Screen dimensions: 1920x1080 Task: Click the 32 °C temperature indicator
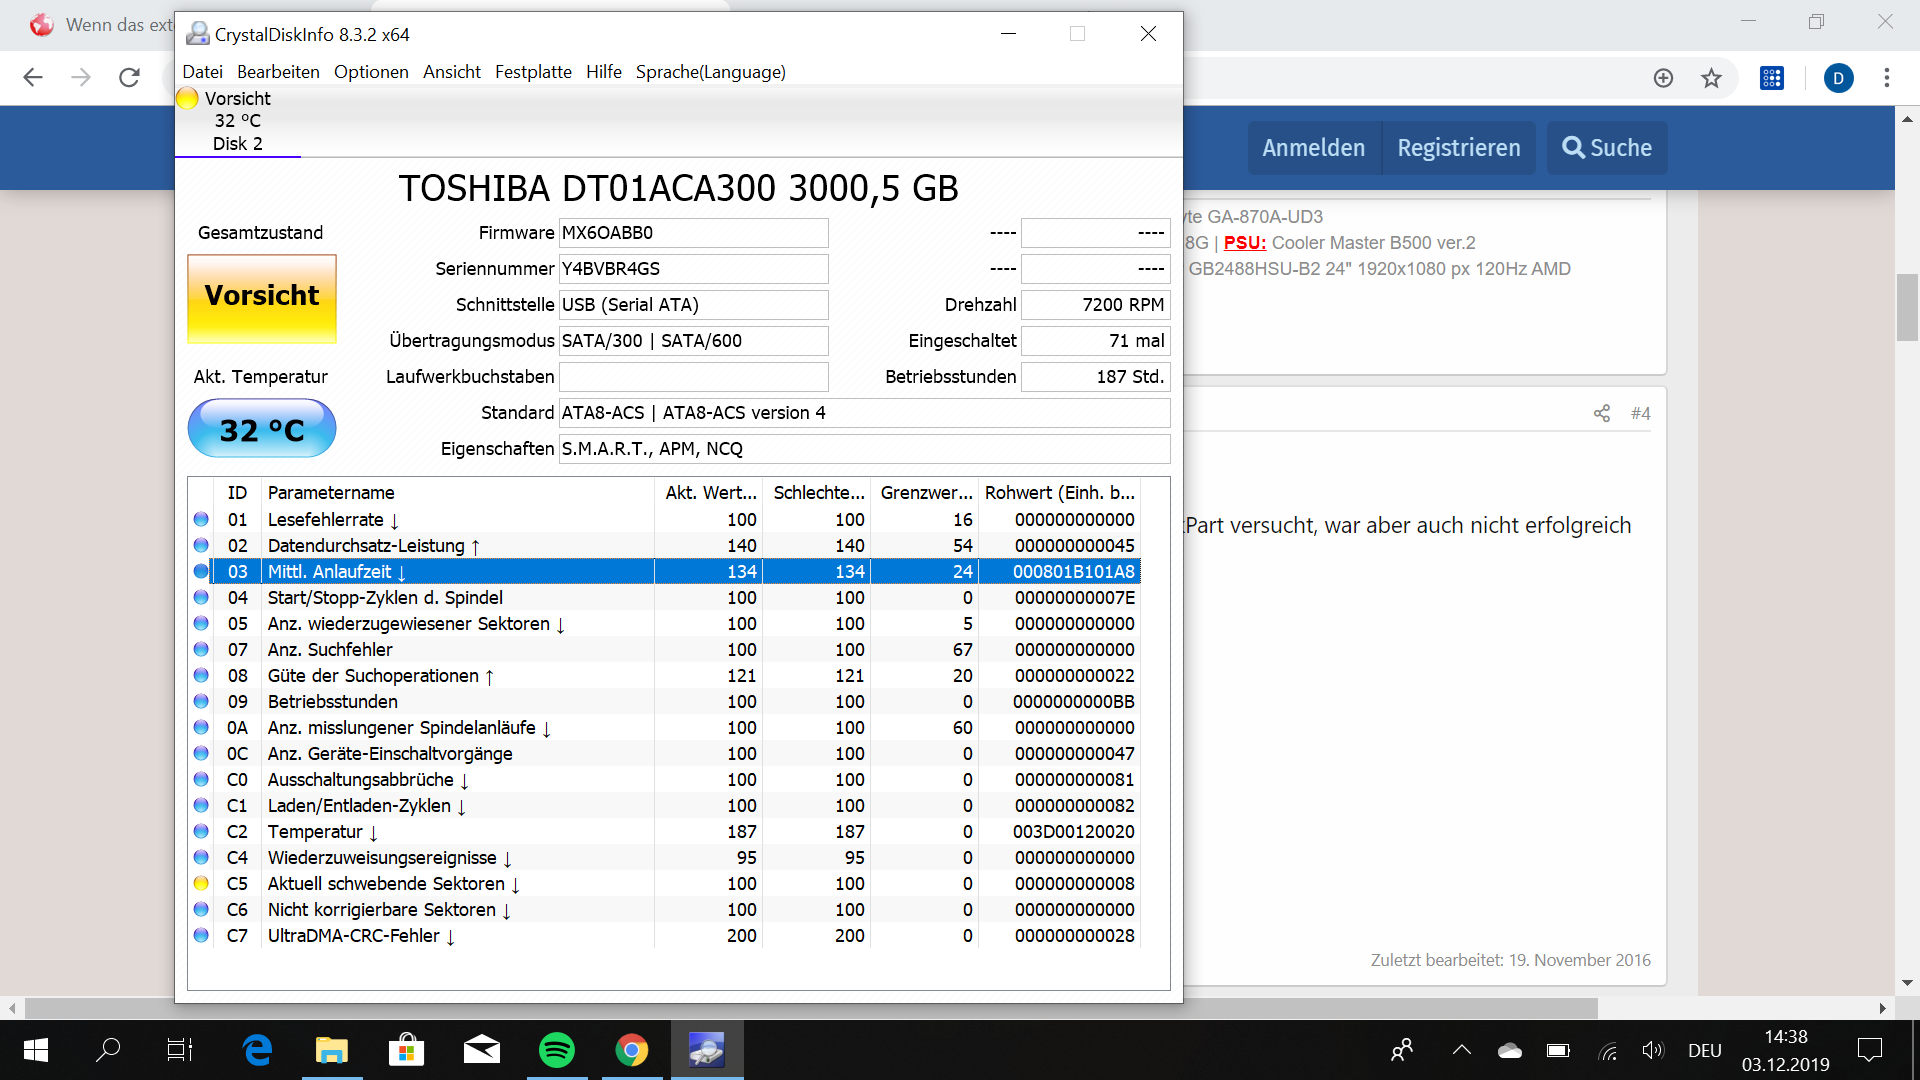(262, 429)
